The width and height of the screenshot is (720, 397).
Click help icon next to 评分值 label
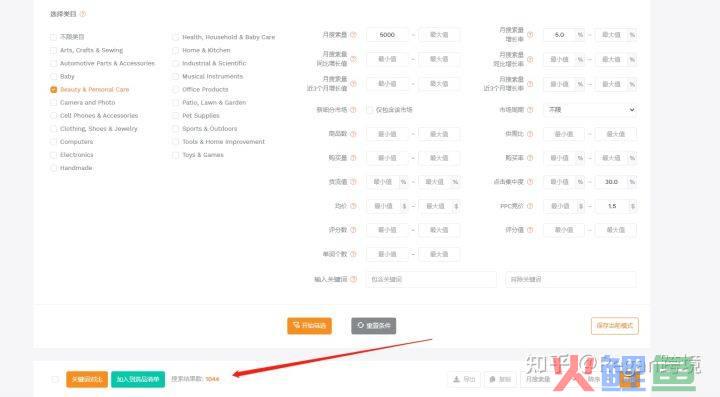click(530, 230)
